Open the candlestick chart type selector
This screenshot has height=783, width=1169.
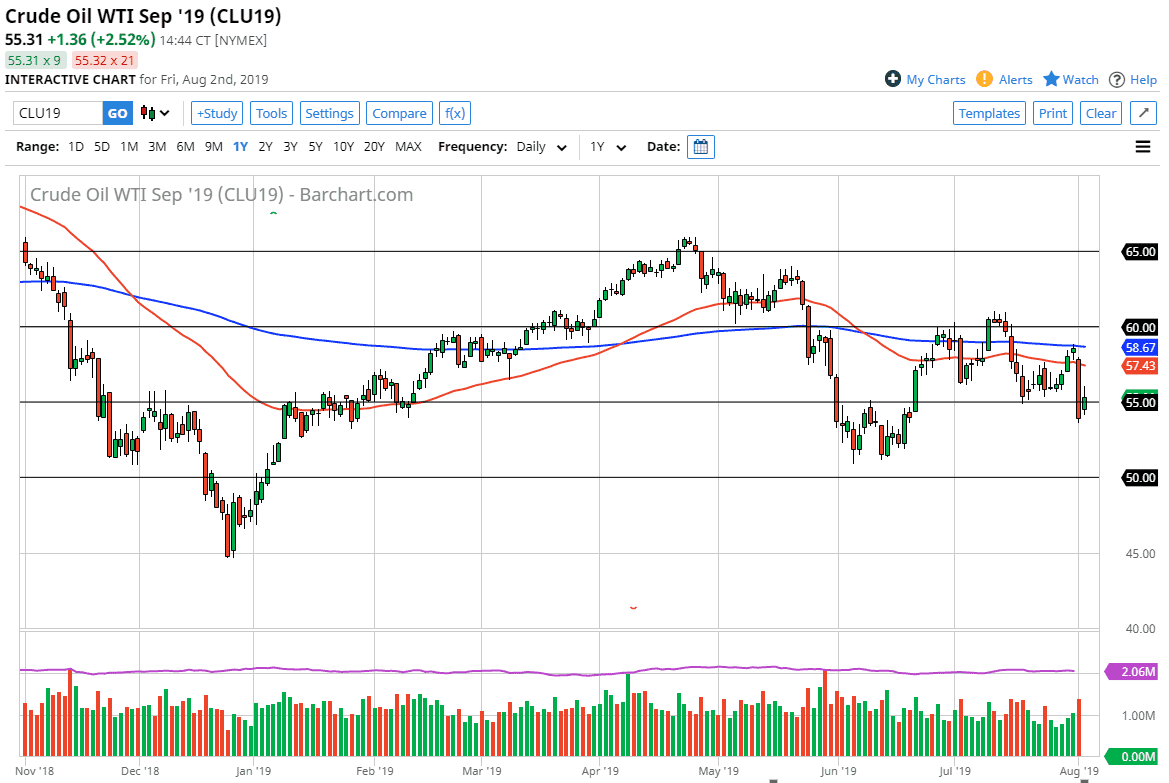(x=155, y=113)
